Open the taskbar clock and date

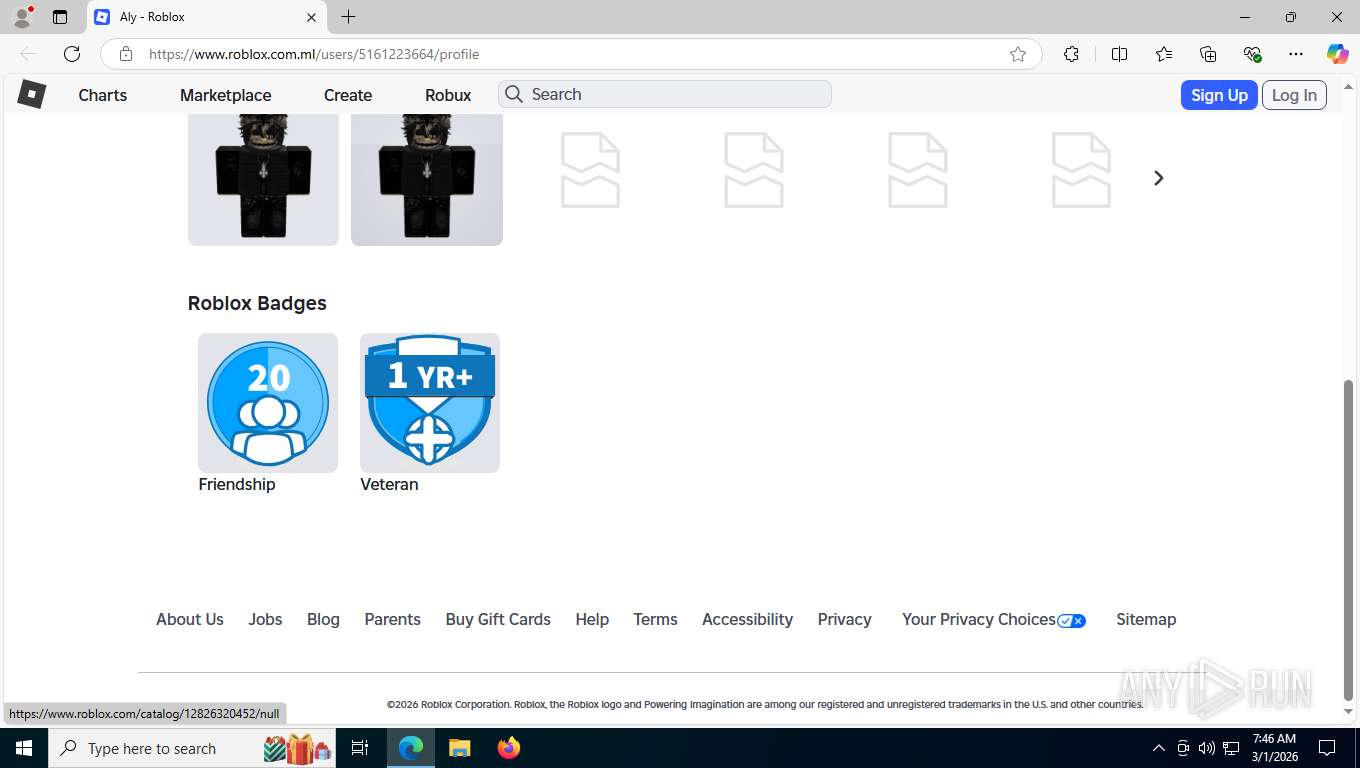[1274, 748]
